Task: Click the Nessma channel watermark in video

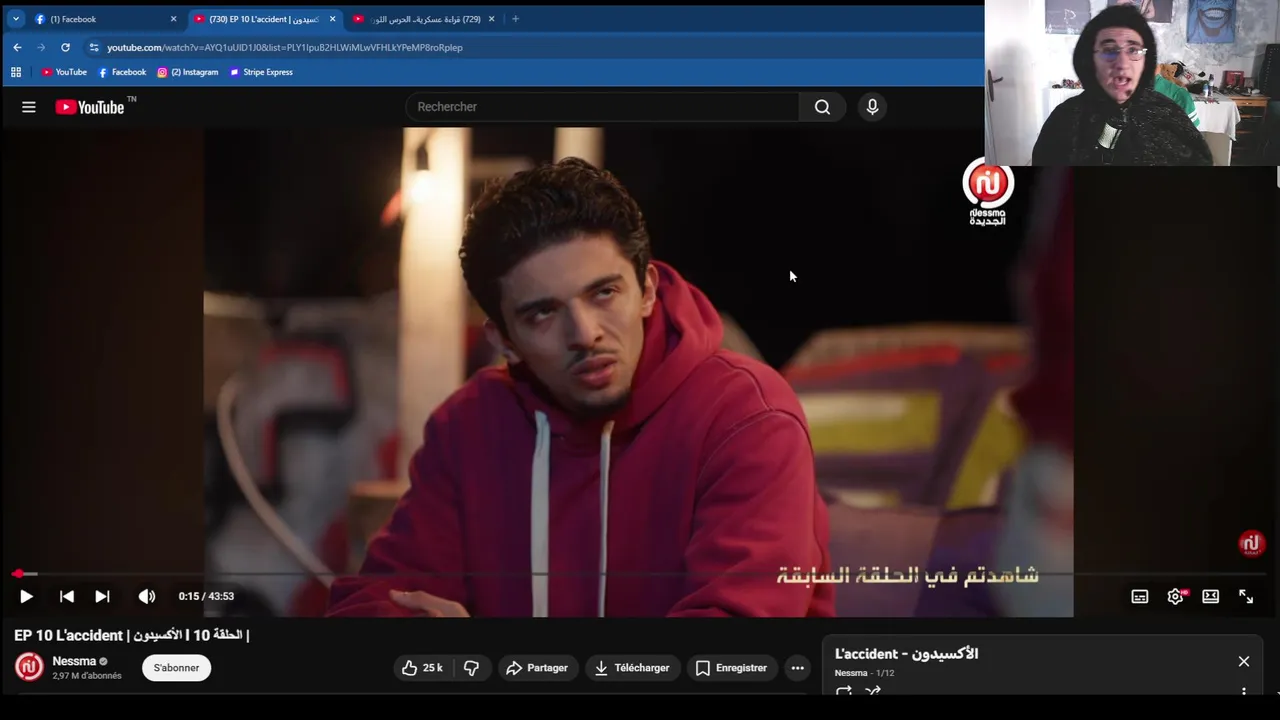Action: [1252, 544]
